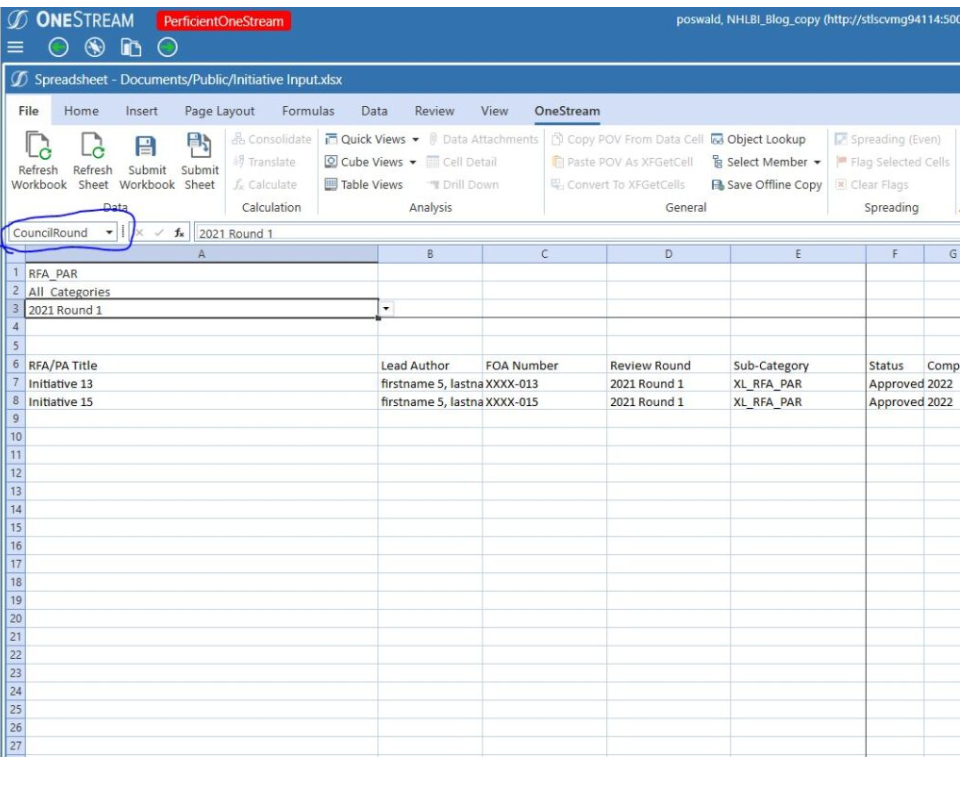The height and width of the screenshot is (785, 969).
Task: Click the PerficientOneStream red label
Action: pos(224,21)
